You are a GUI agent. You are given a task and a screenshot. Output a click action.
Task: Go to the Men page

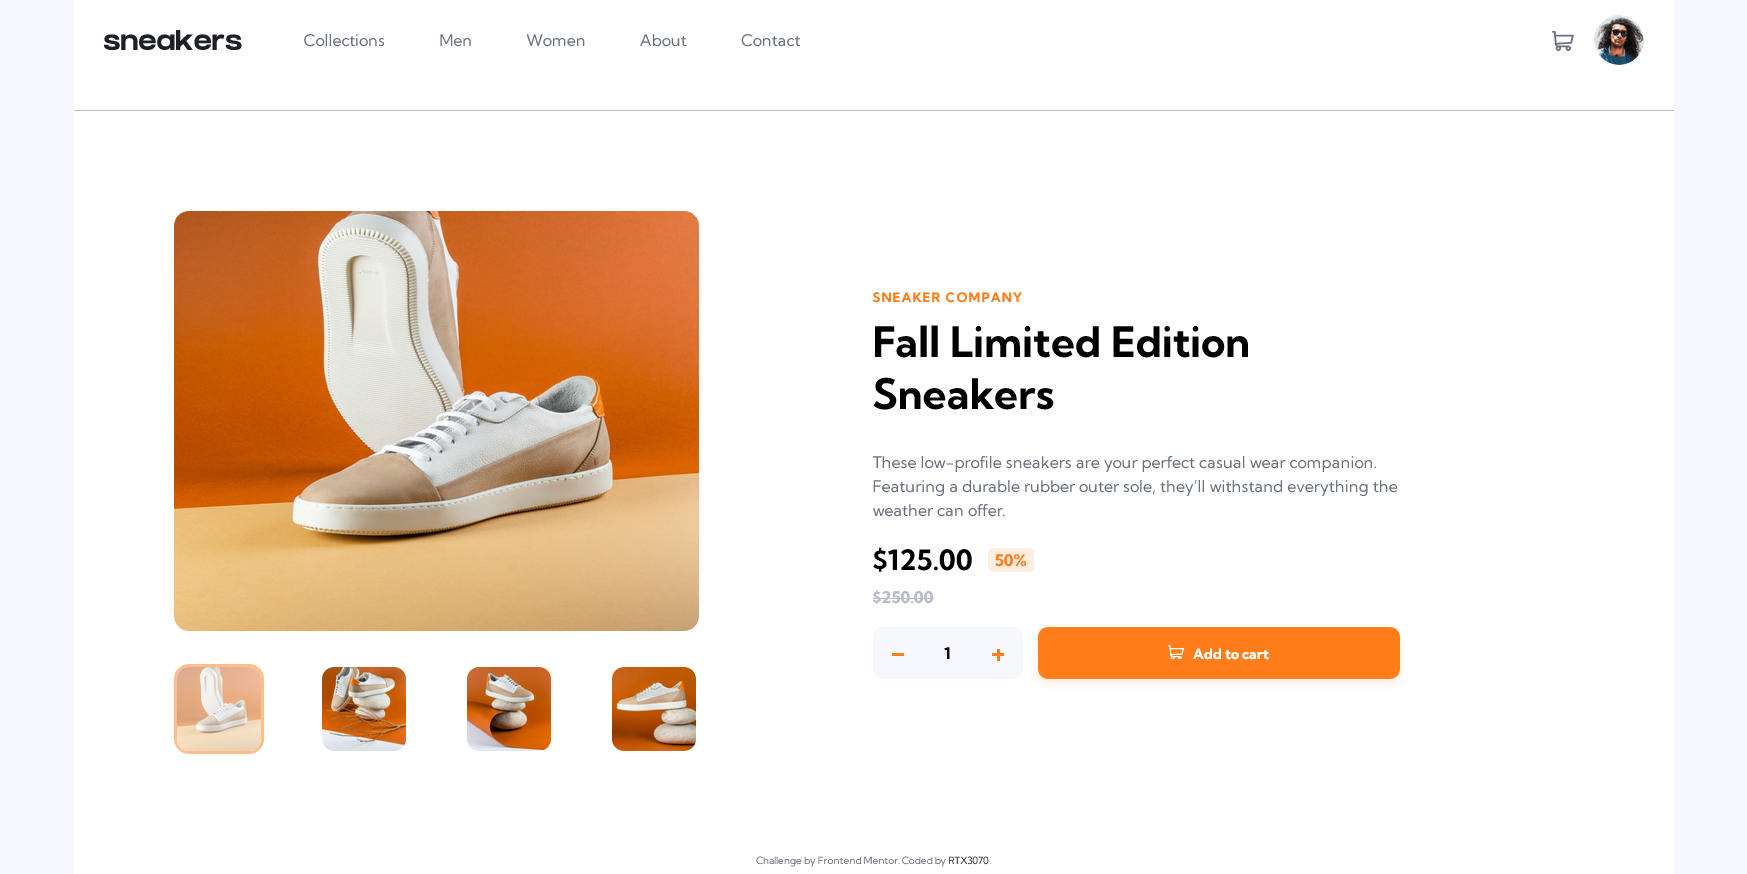(455, 40)
